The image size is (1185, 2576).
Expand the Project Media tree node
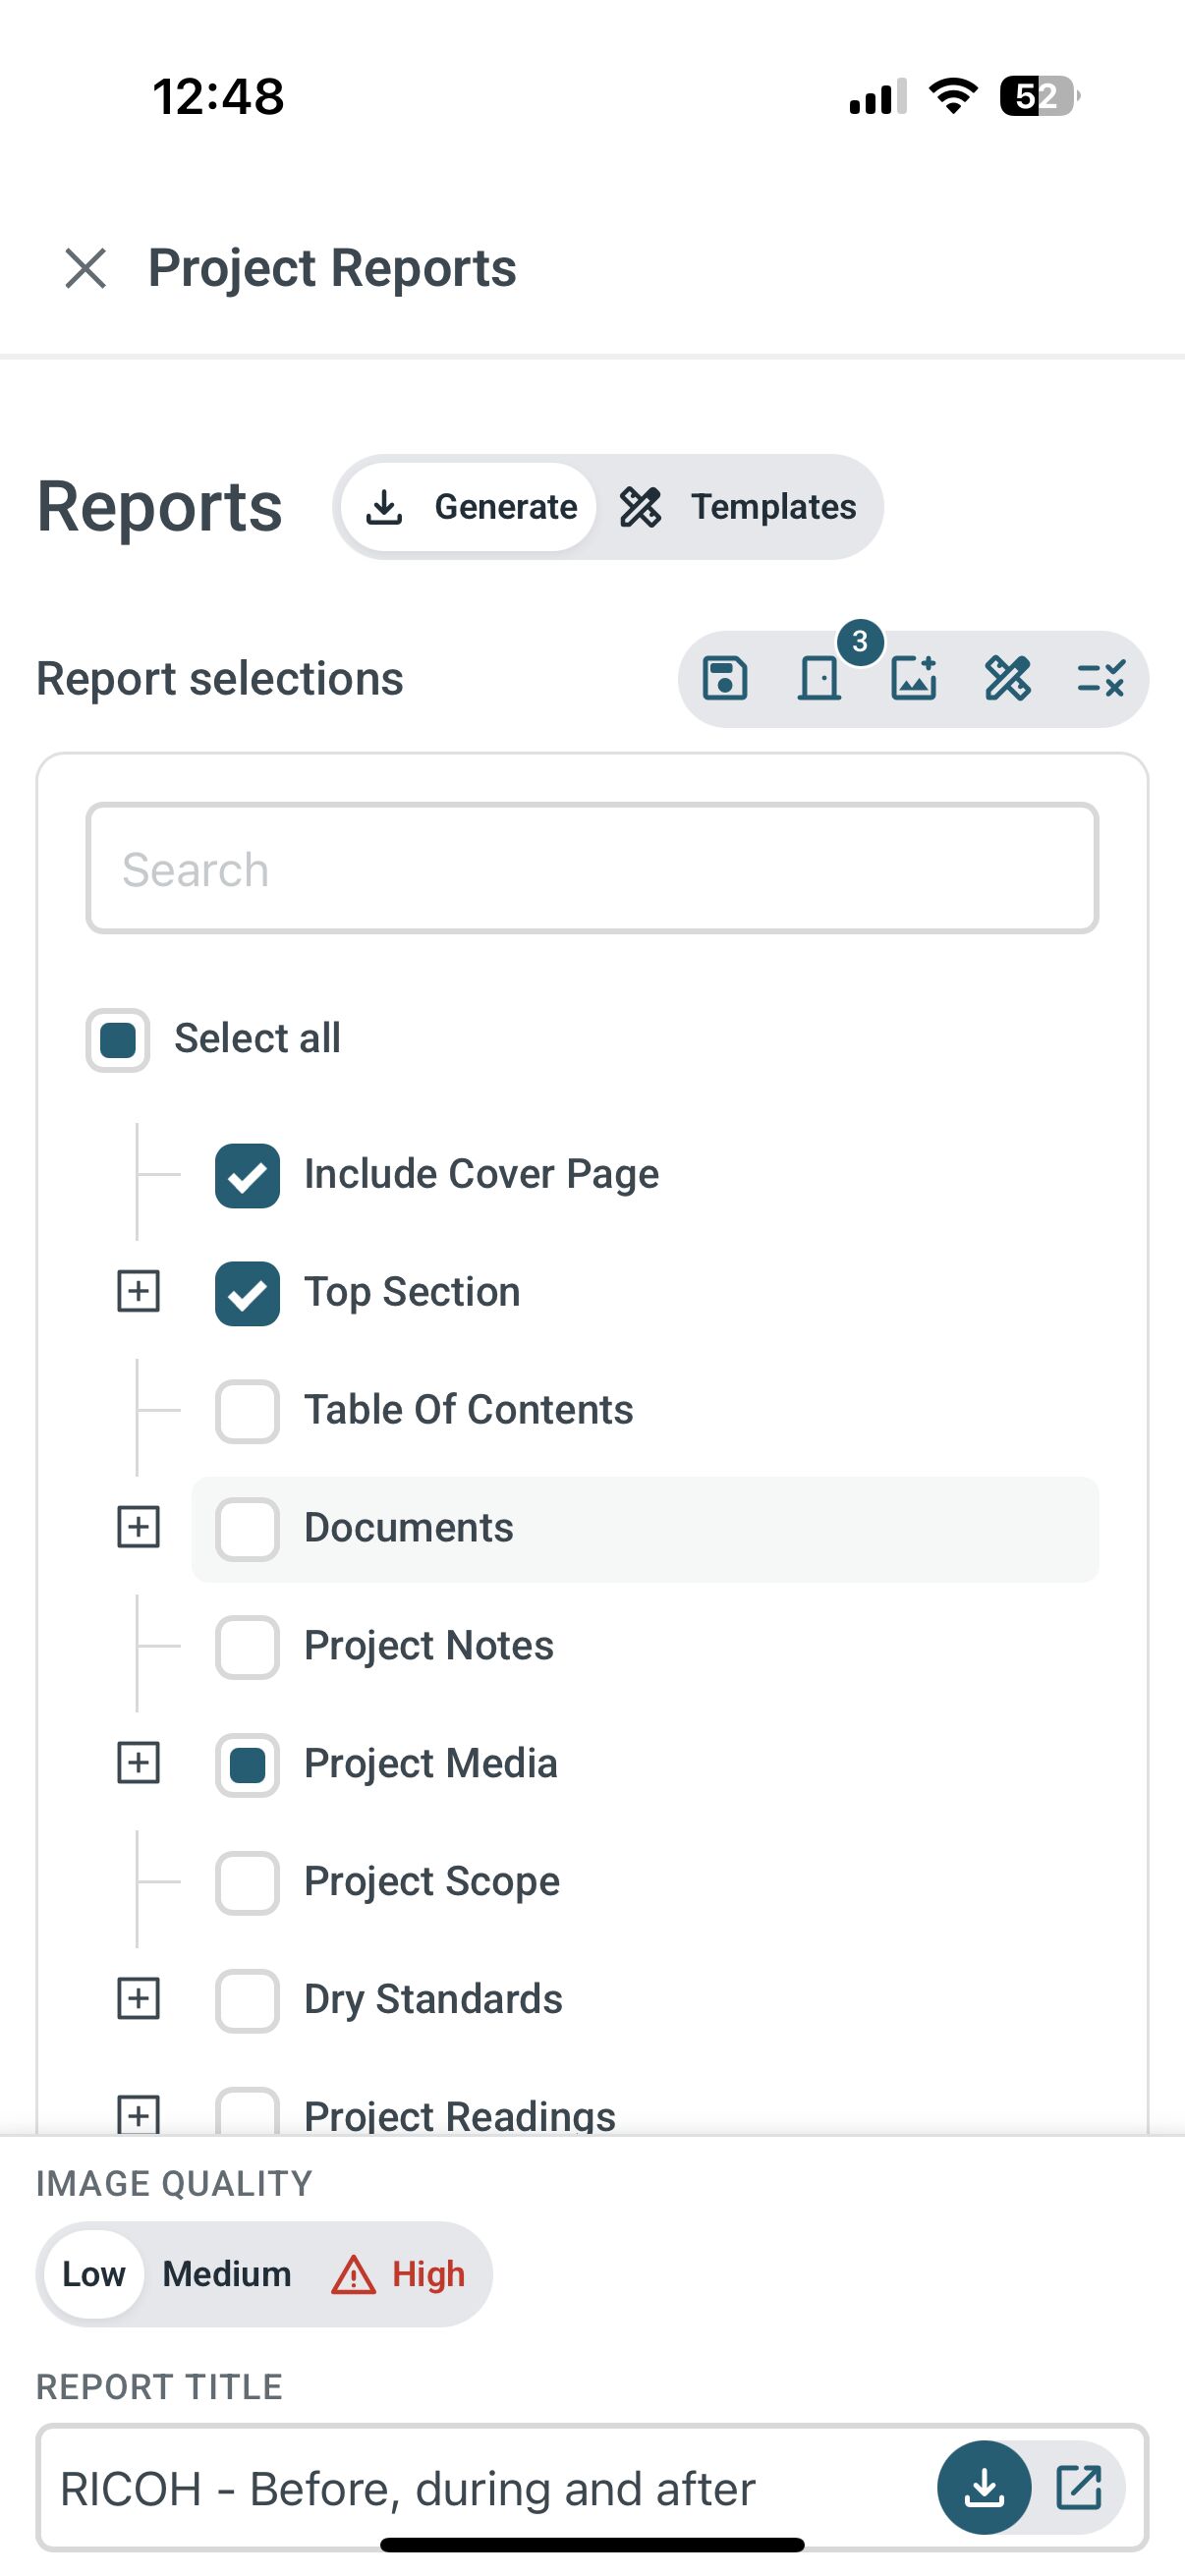(138, 1763)
